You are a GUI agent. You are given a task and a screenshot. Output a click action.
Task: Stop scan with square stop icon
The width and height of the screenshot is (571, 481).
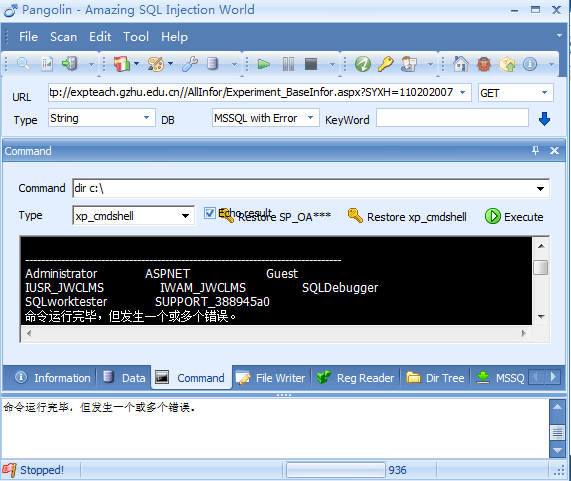pyautogui.click(x=311, y=64)
